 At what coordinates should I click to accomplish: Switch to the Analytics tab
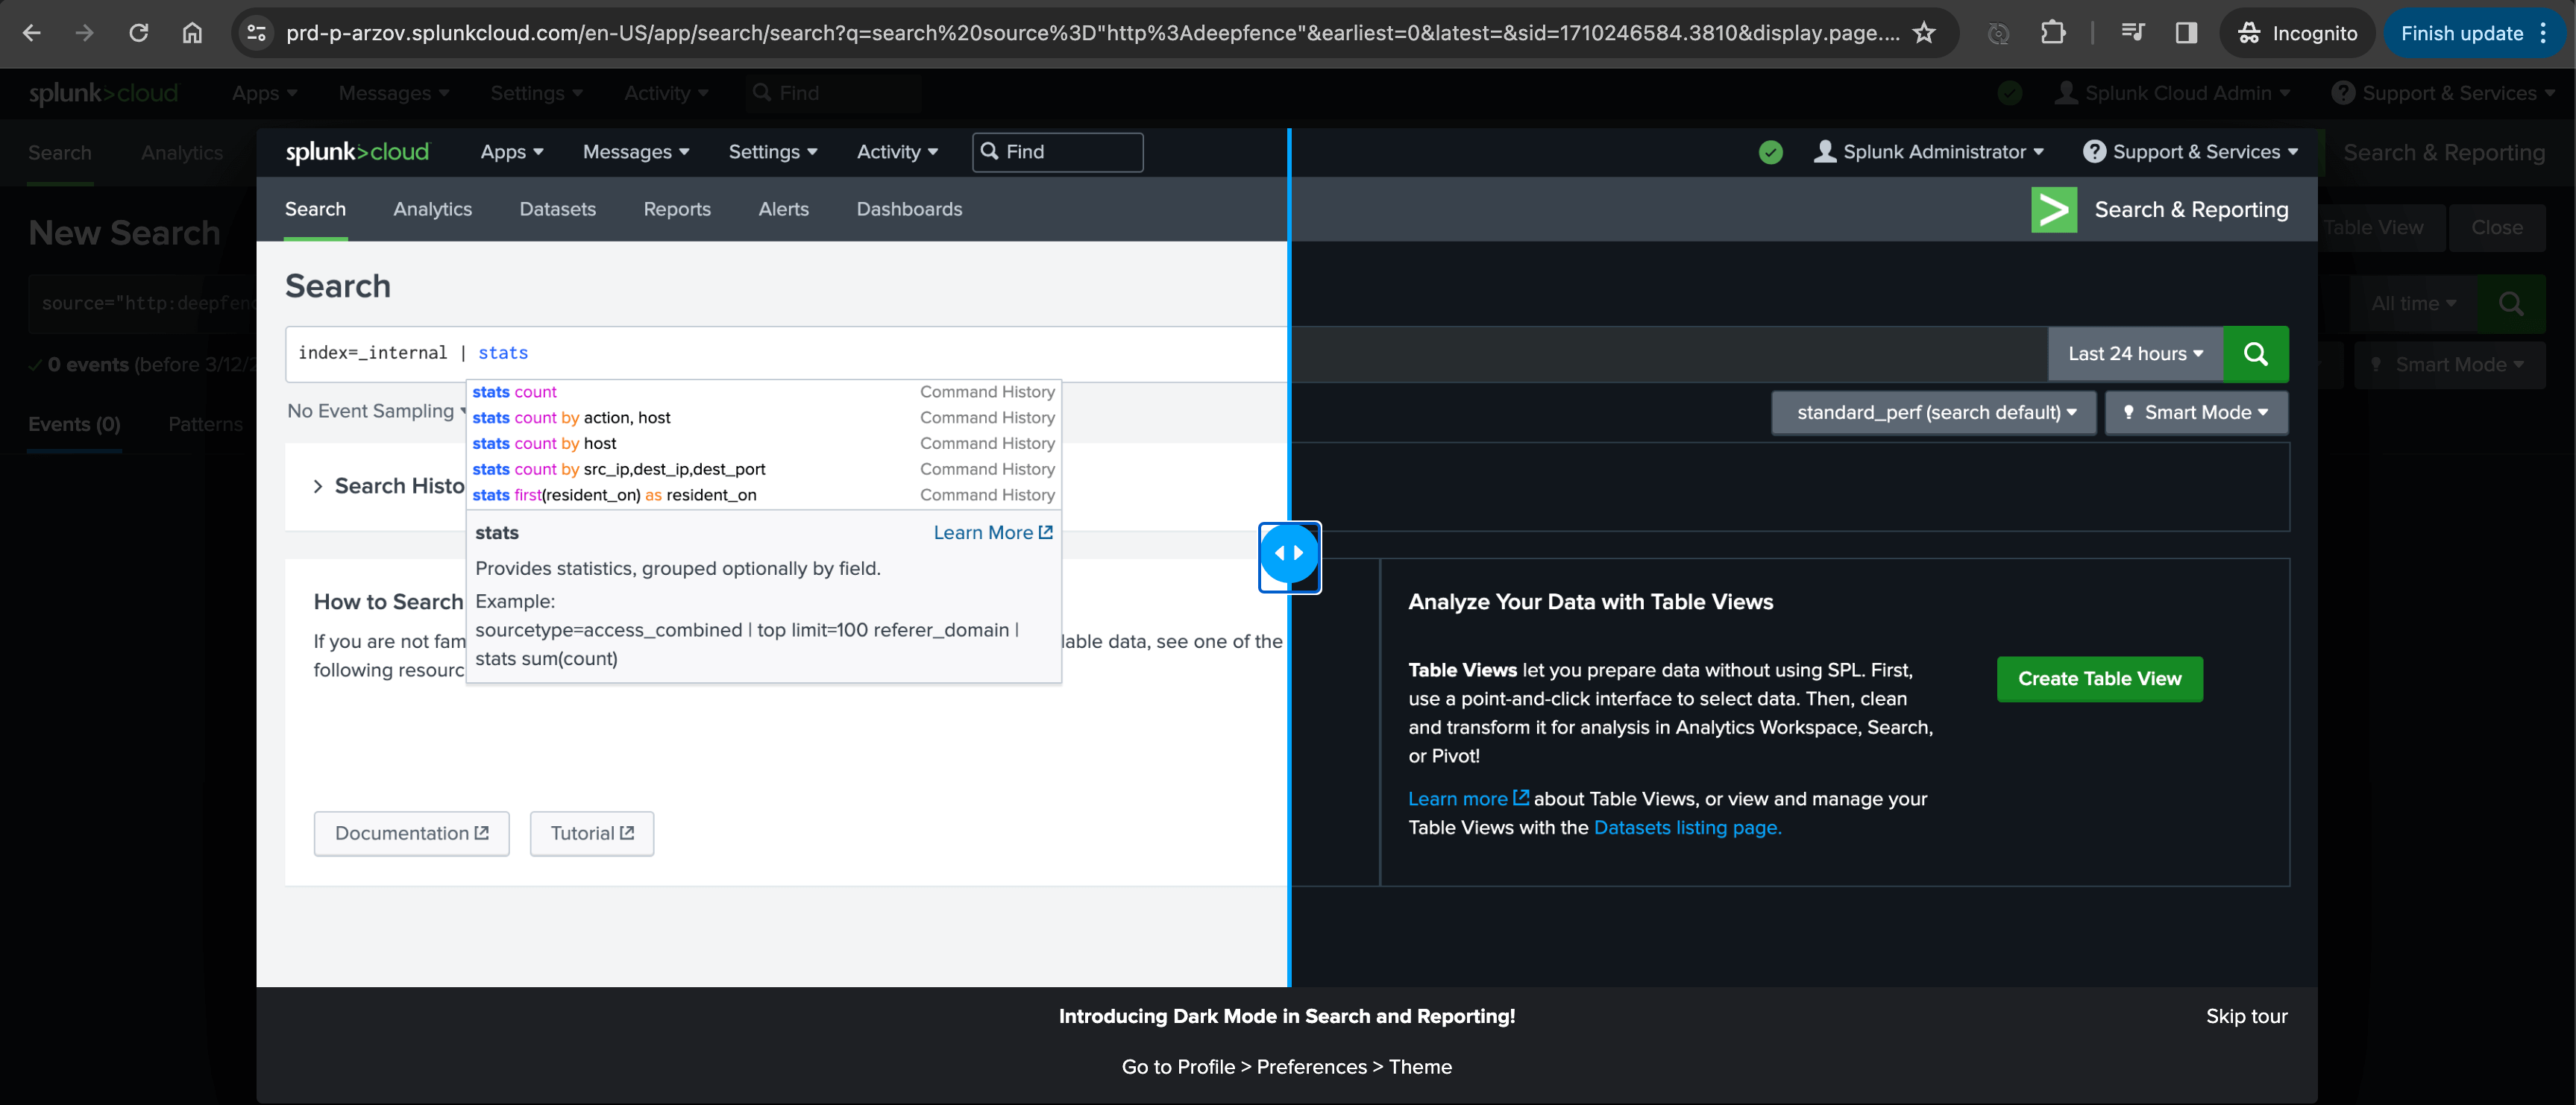[432, 209]
